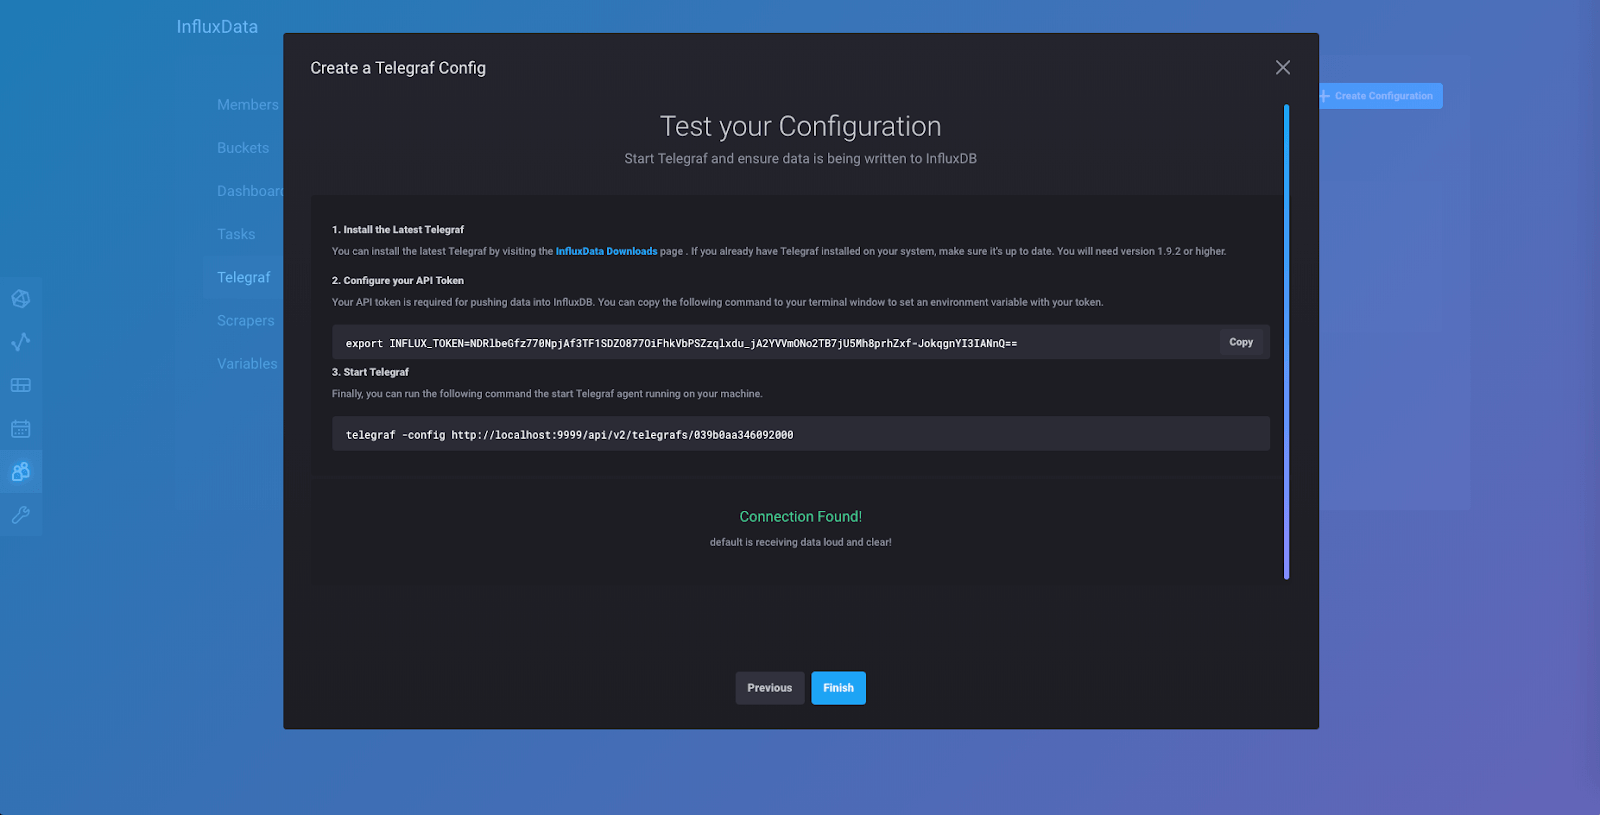The image size is (1600, 815).
Task: Click the plus Create Configuration button
Action: 1380,96
